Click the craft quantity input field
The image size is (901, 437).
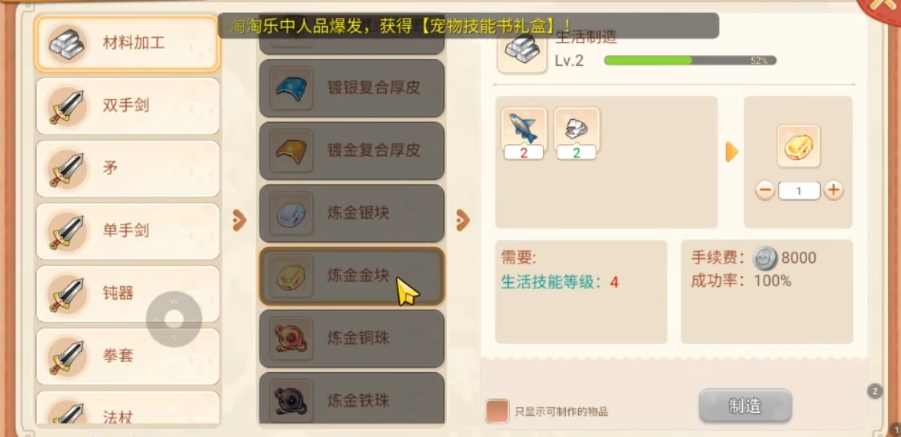[799, 191]
